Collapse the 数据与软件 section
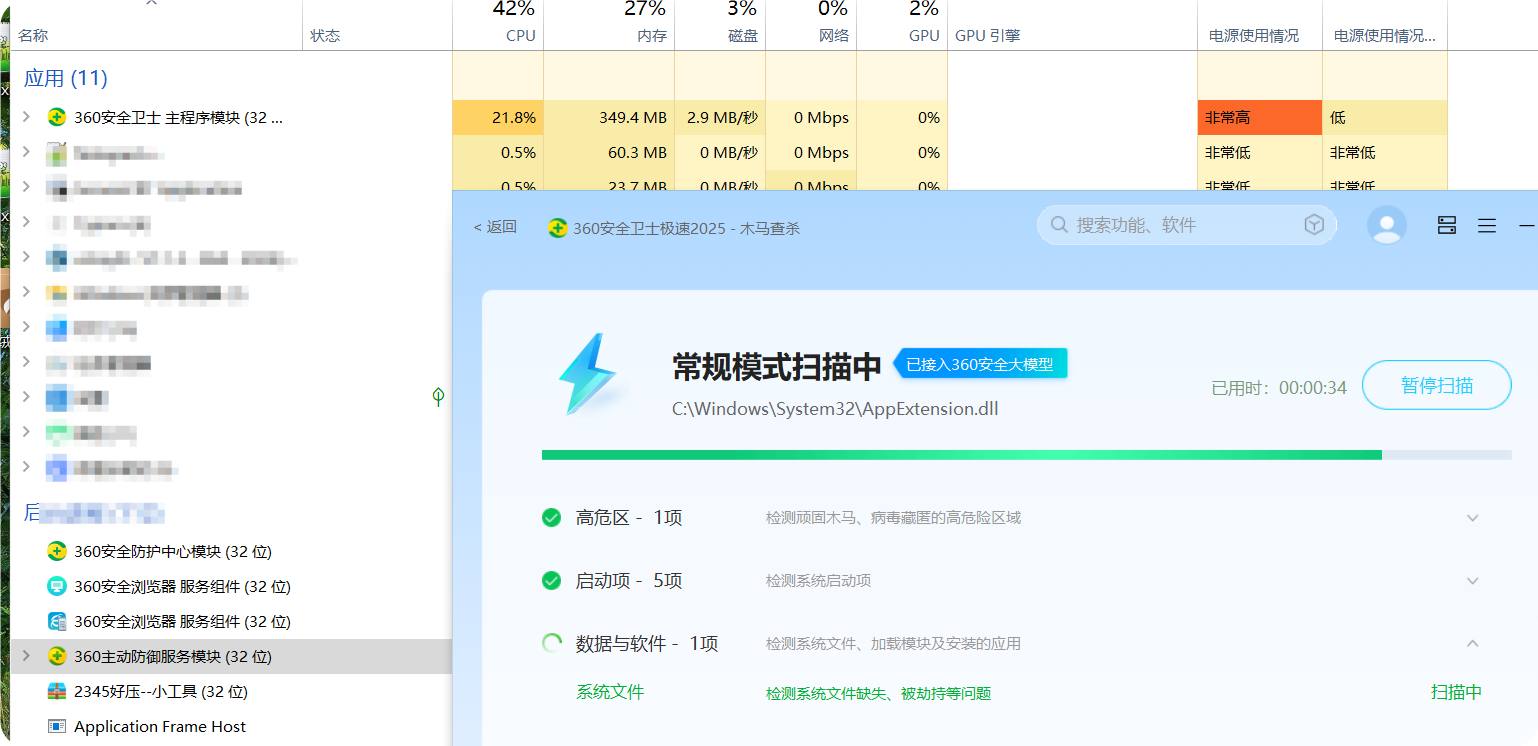This screenshot has width=1538, height=746. click(1471, 643)
